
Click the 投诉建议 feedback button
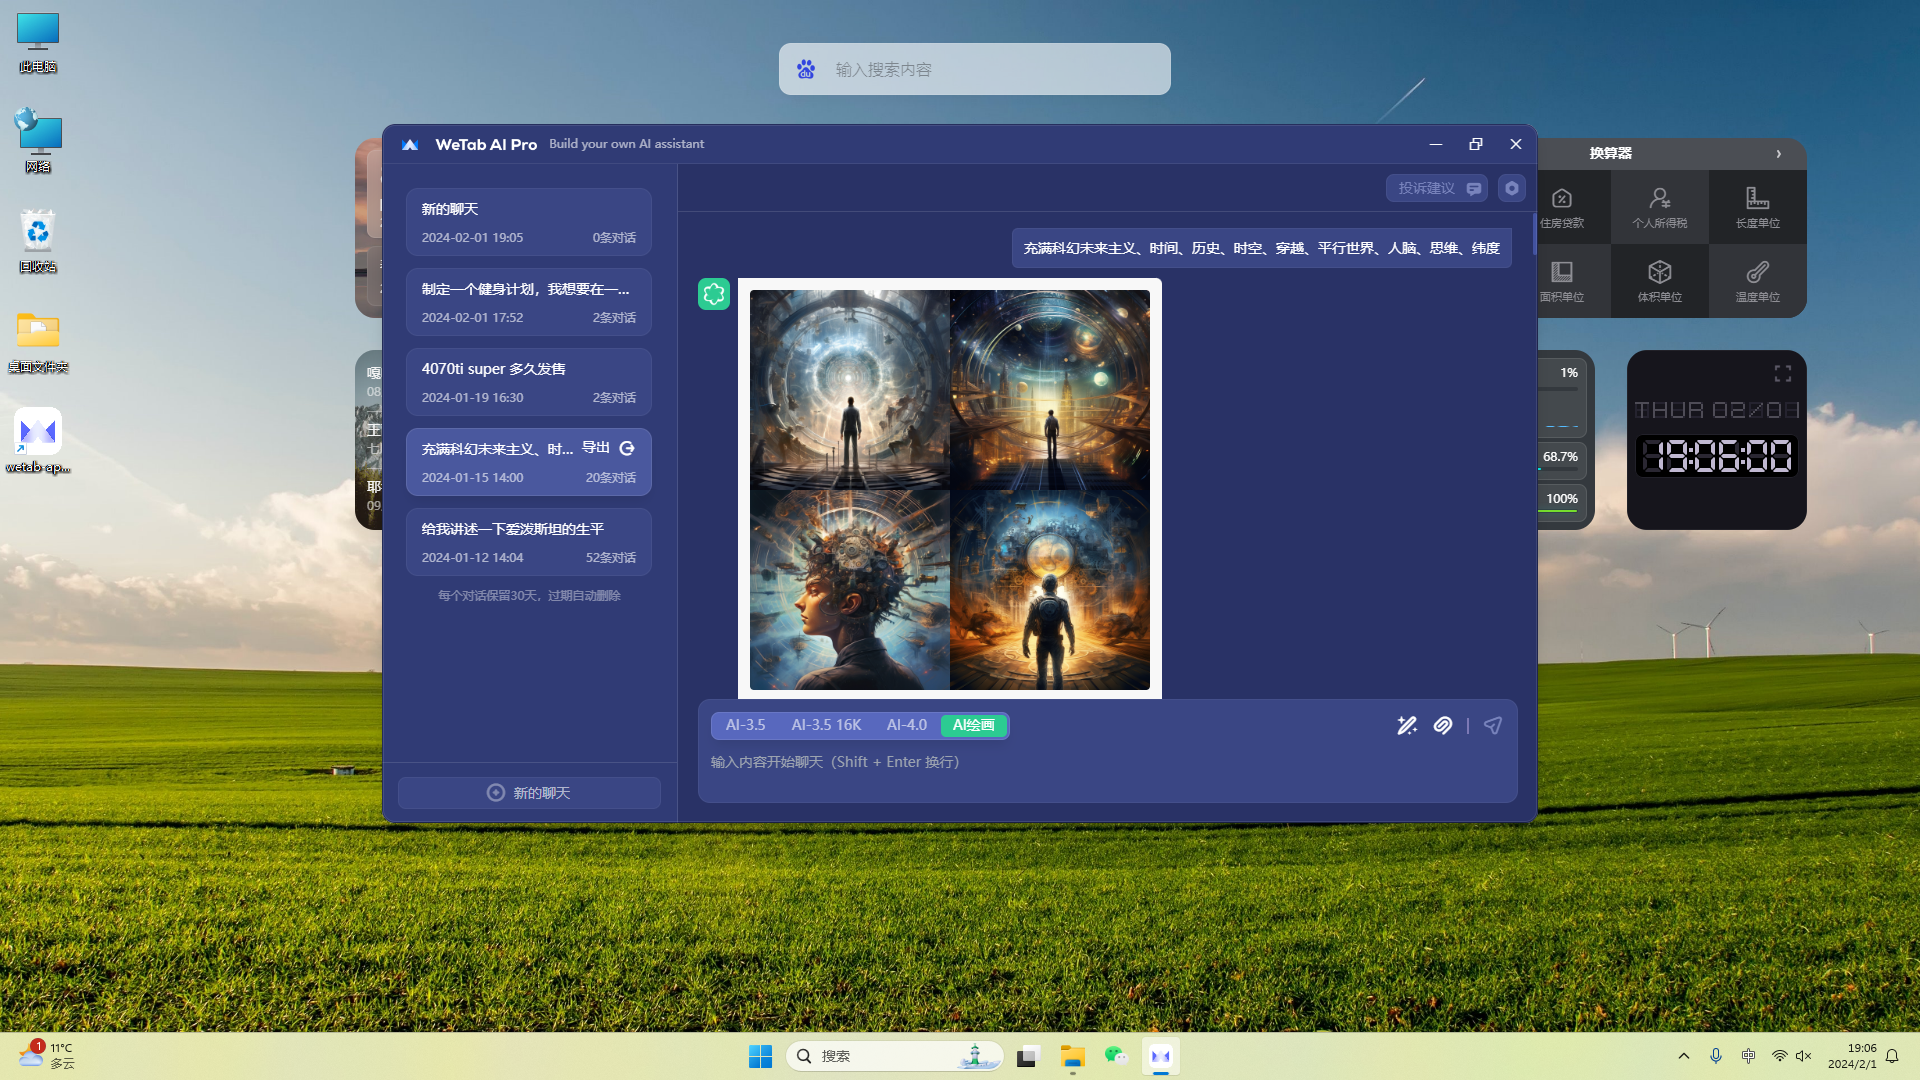(1436, 188)
